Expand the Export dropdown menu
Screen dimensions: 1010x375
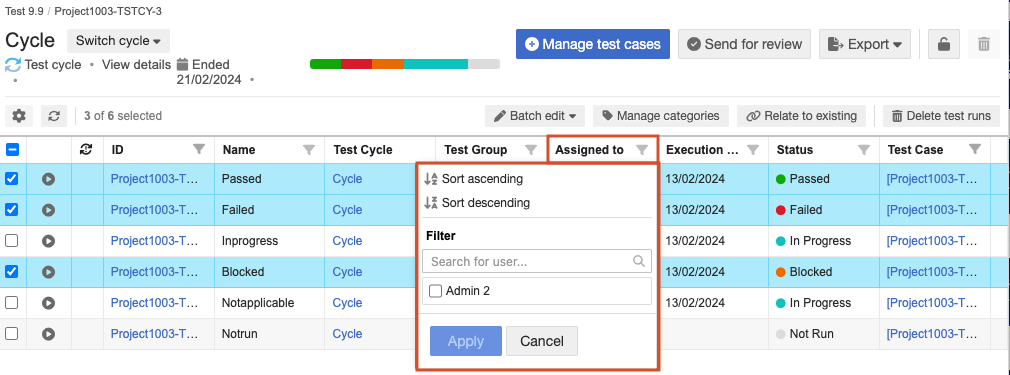click(x=865, y=44)
